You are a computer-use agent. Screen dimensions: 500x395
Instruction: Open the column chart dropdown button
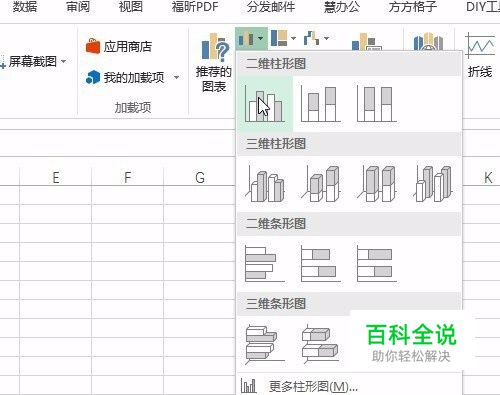pyautogui.click(x=251, y=38)
